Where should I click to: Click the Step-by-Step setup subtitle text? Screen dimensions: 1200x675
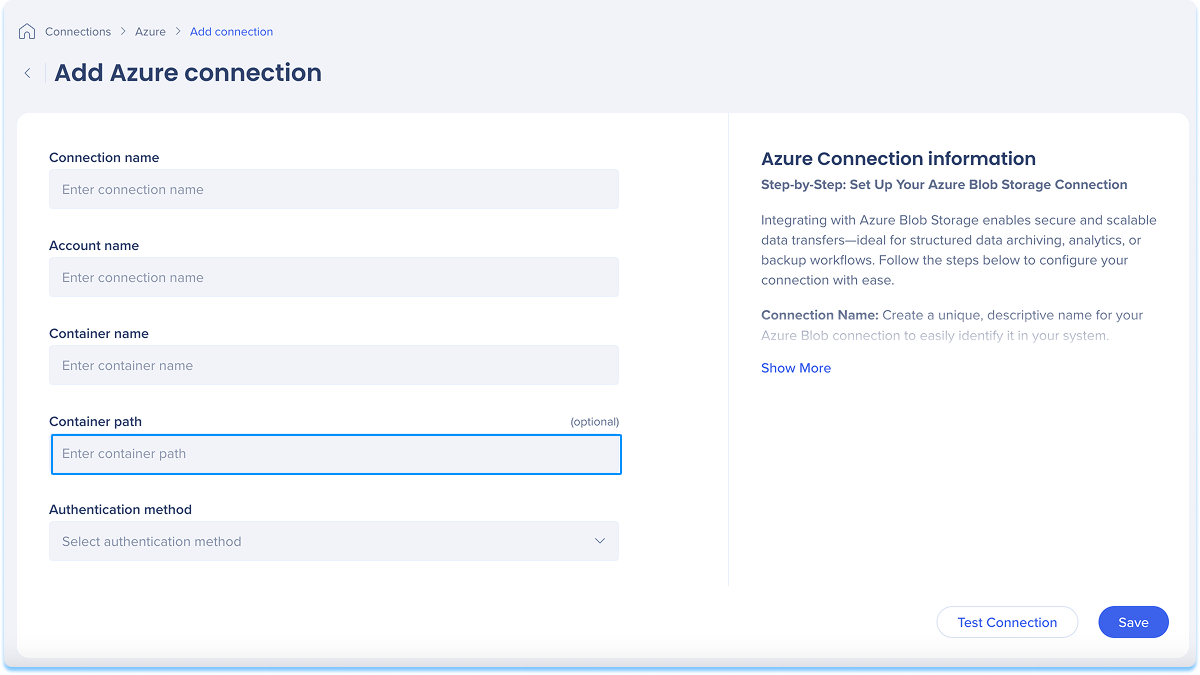[944, 185]
